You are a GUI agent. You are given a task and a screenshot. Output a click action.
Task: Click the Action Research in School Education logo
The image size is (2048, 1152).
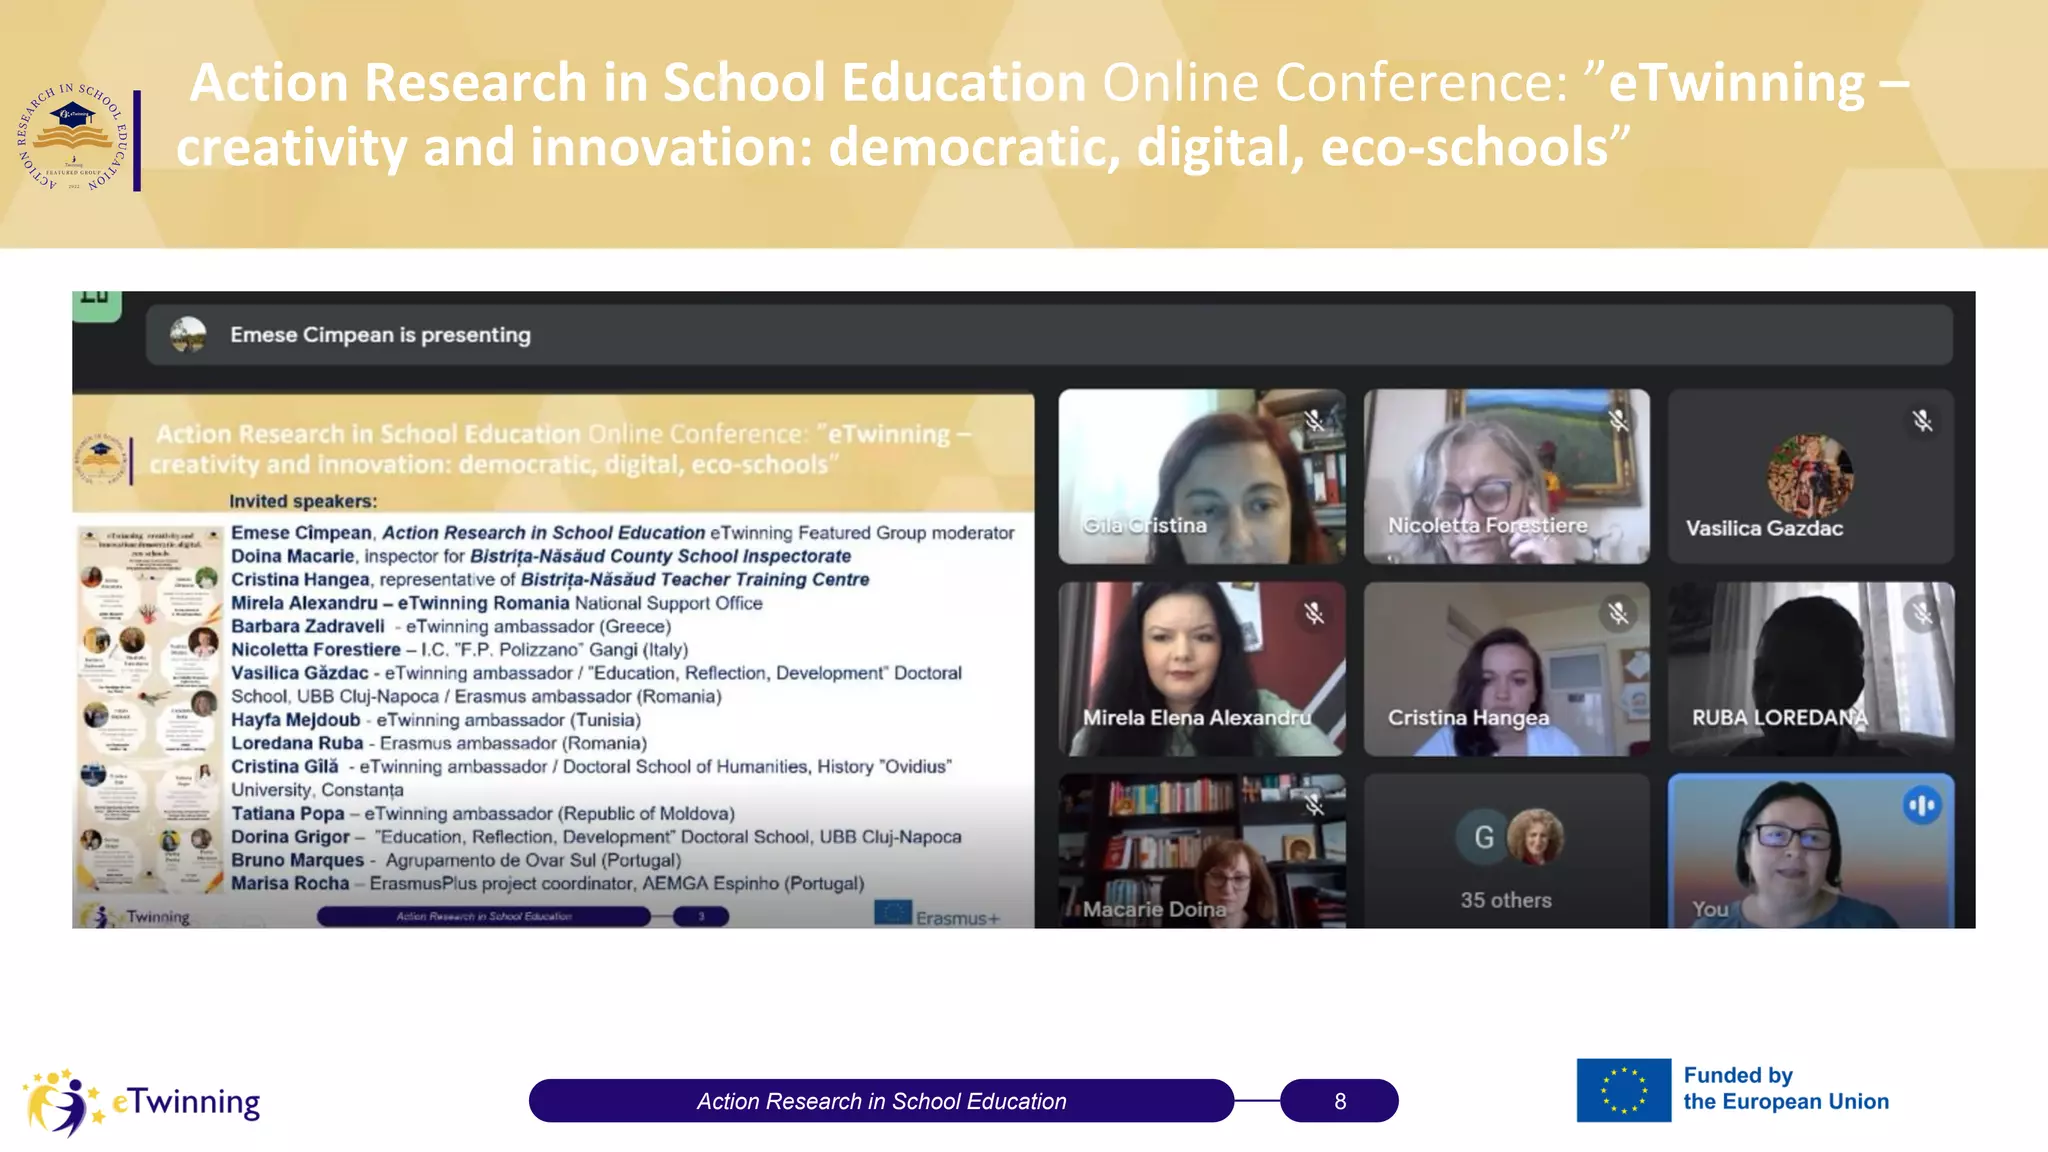point(73,137)
